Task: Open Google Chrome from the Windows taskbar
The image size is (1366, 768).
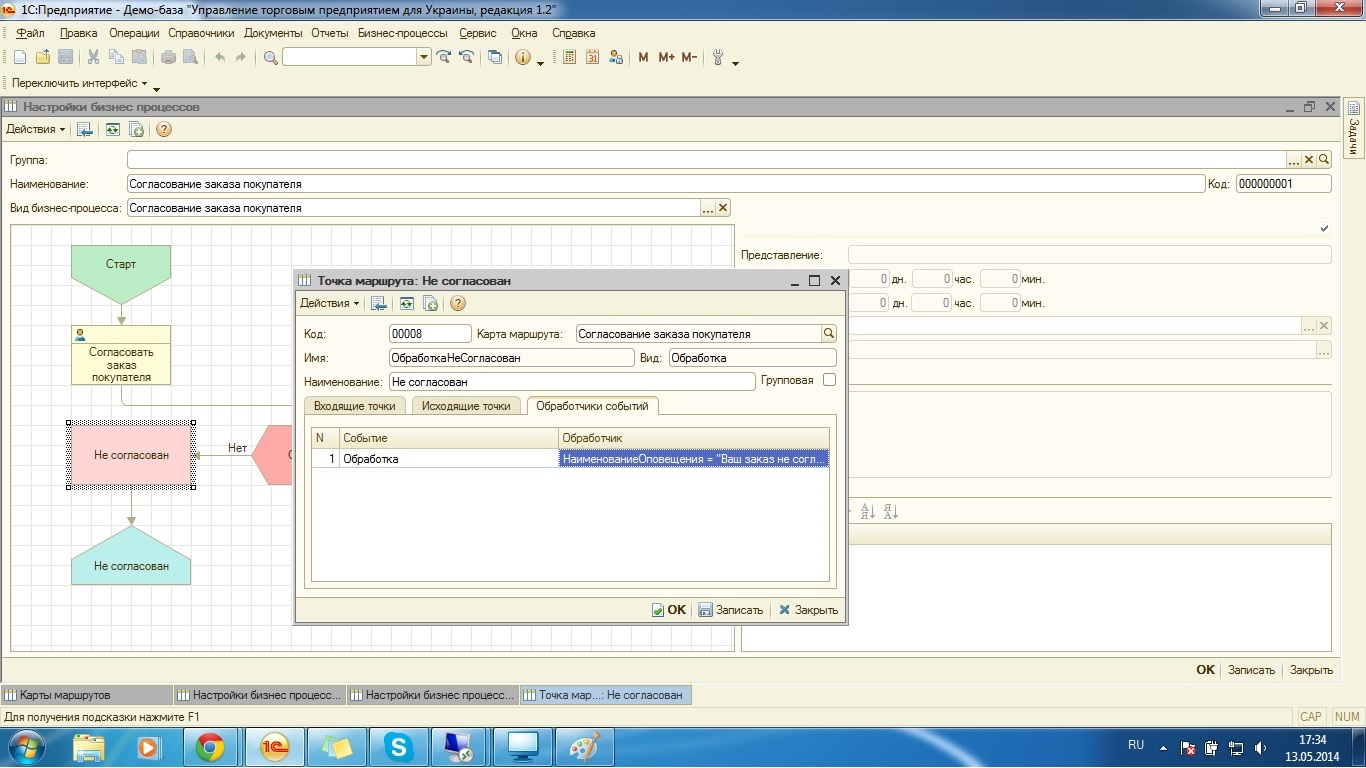Action: point(210,746)
